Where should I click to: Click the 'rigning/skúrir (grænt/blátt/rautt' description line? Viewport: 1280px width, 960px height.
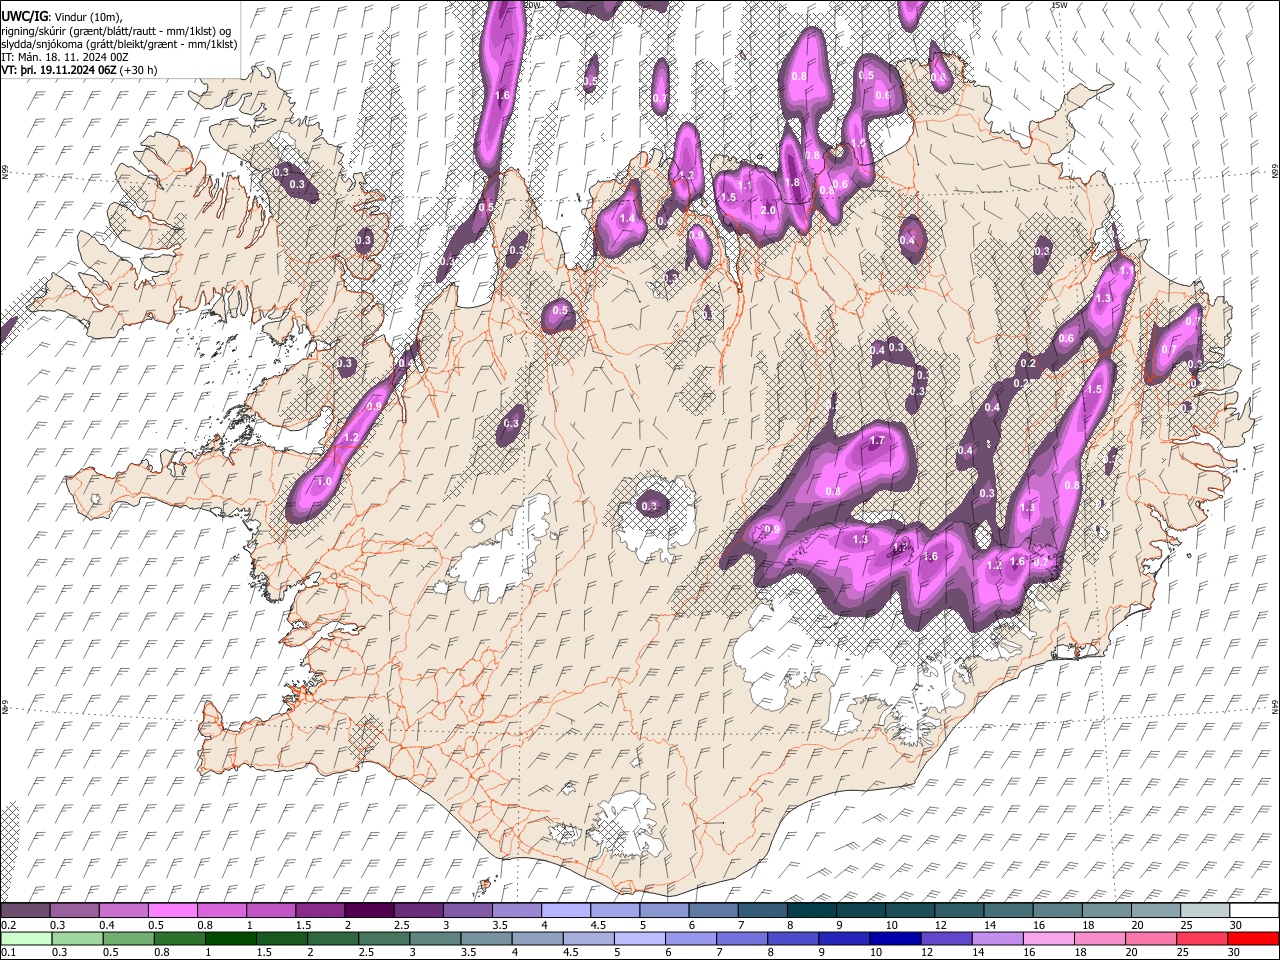click(115, 30)
